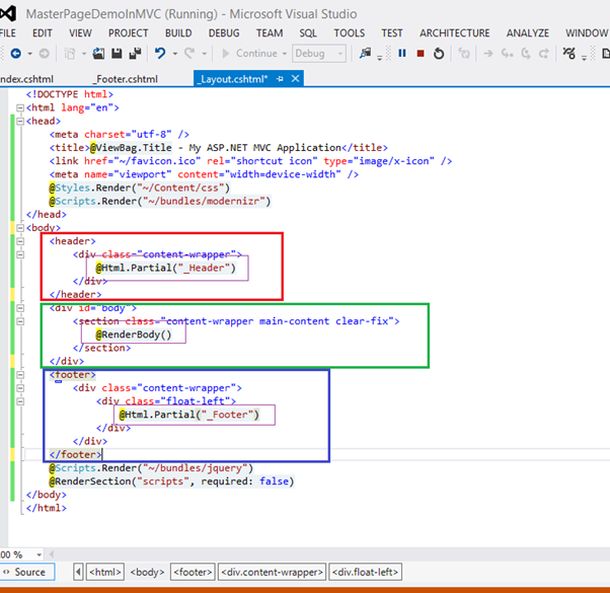Pin the _Layout.cshtml tab
Screen dimensions: 610x593
(282, 78)
